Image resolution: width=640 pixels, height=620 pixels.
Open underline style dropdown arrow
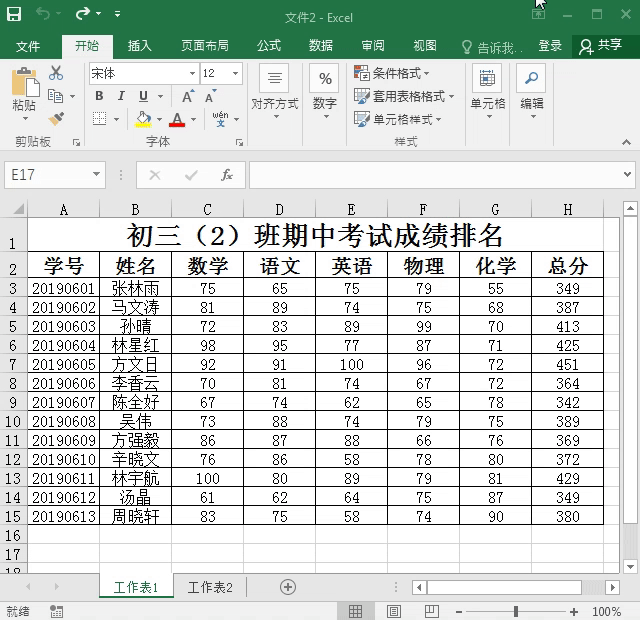pos(160,96)
